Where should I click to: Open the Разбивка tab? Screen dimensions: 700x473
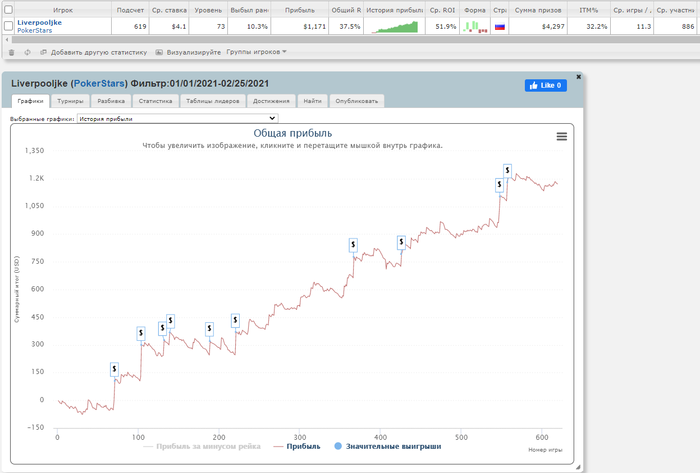[111, 101]
